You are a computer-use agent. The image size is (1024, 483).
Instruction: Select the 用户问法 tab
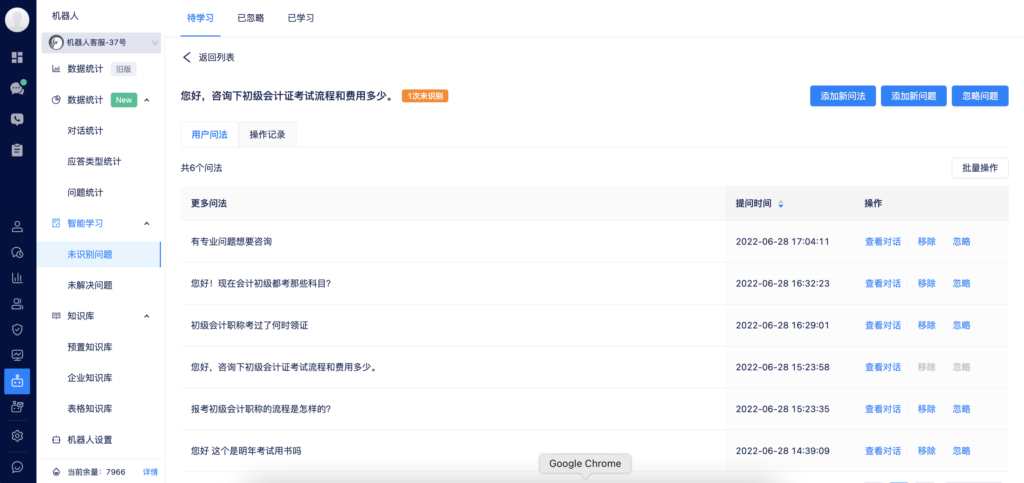point(210,135)
